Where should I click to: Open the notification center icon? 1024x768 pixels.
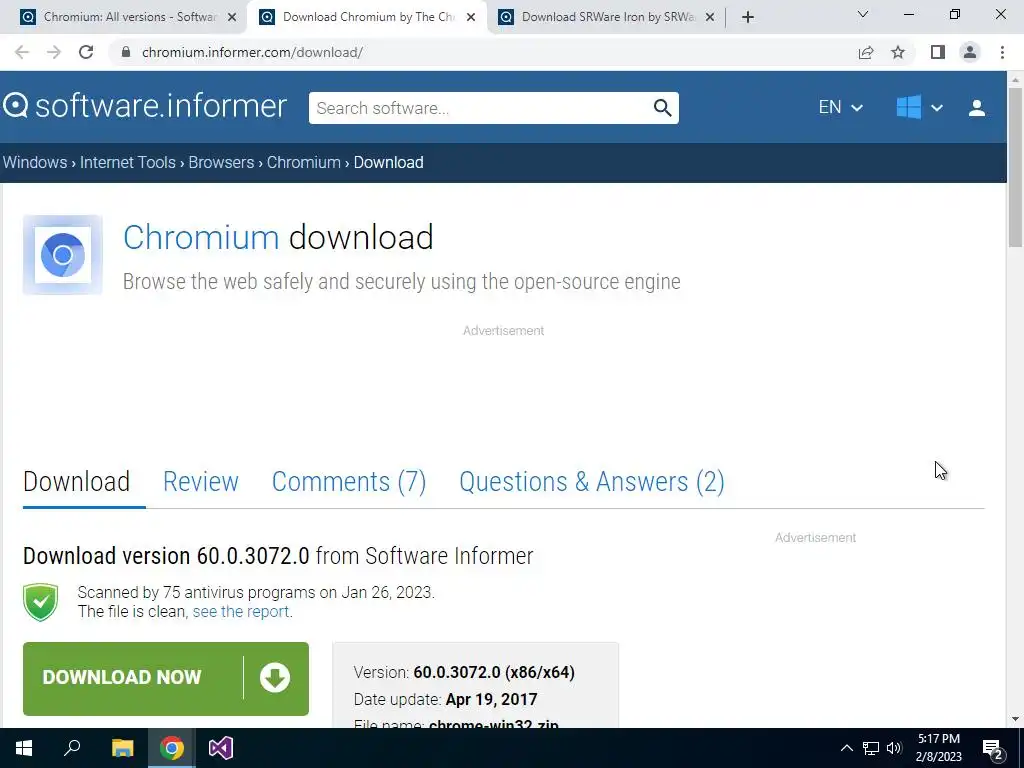click(x=993, y=749)
